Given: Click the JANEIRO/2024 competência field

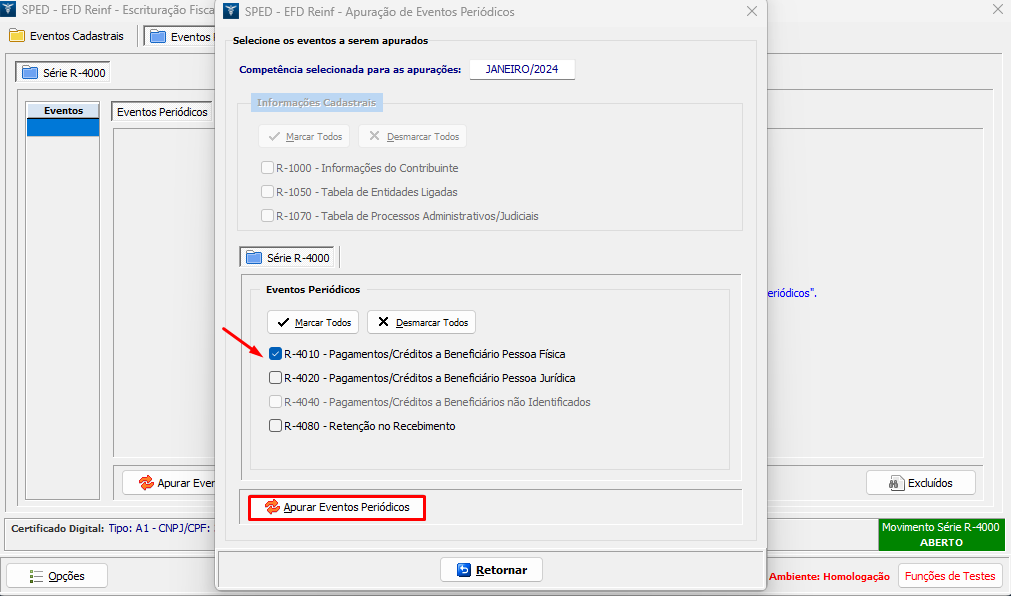Looking at the screenshot, I should click(522, 69).
